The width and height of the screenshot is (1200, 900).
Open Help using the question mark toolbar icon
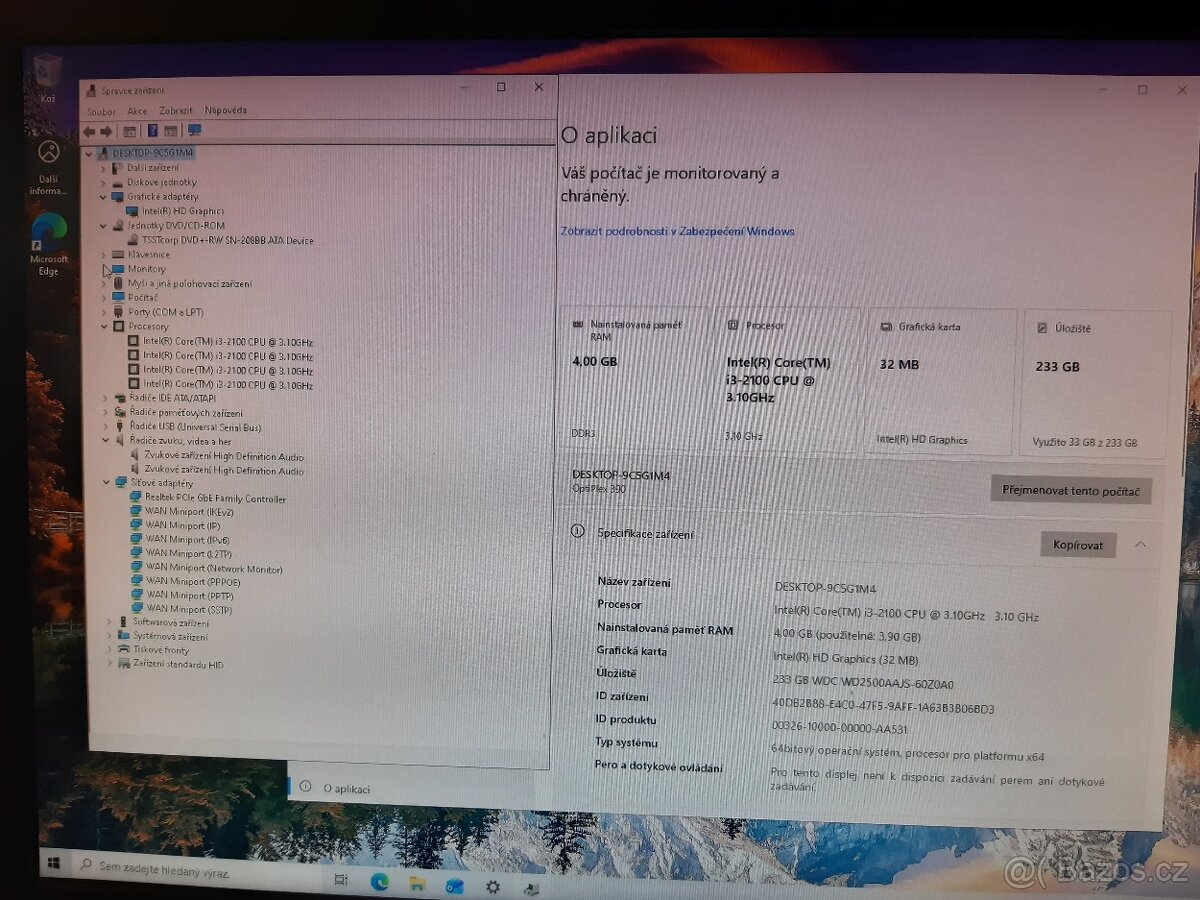coord(153,130)
